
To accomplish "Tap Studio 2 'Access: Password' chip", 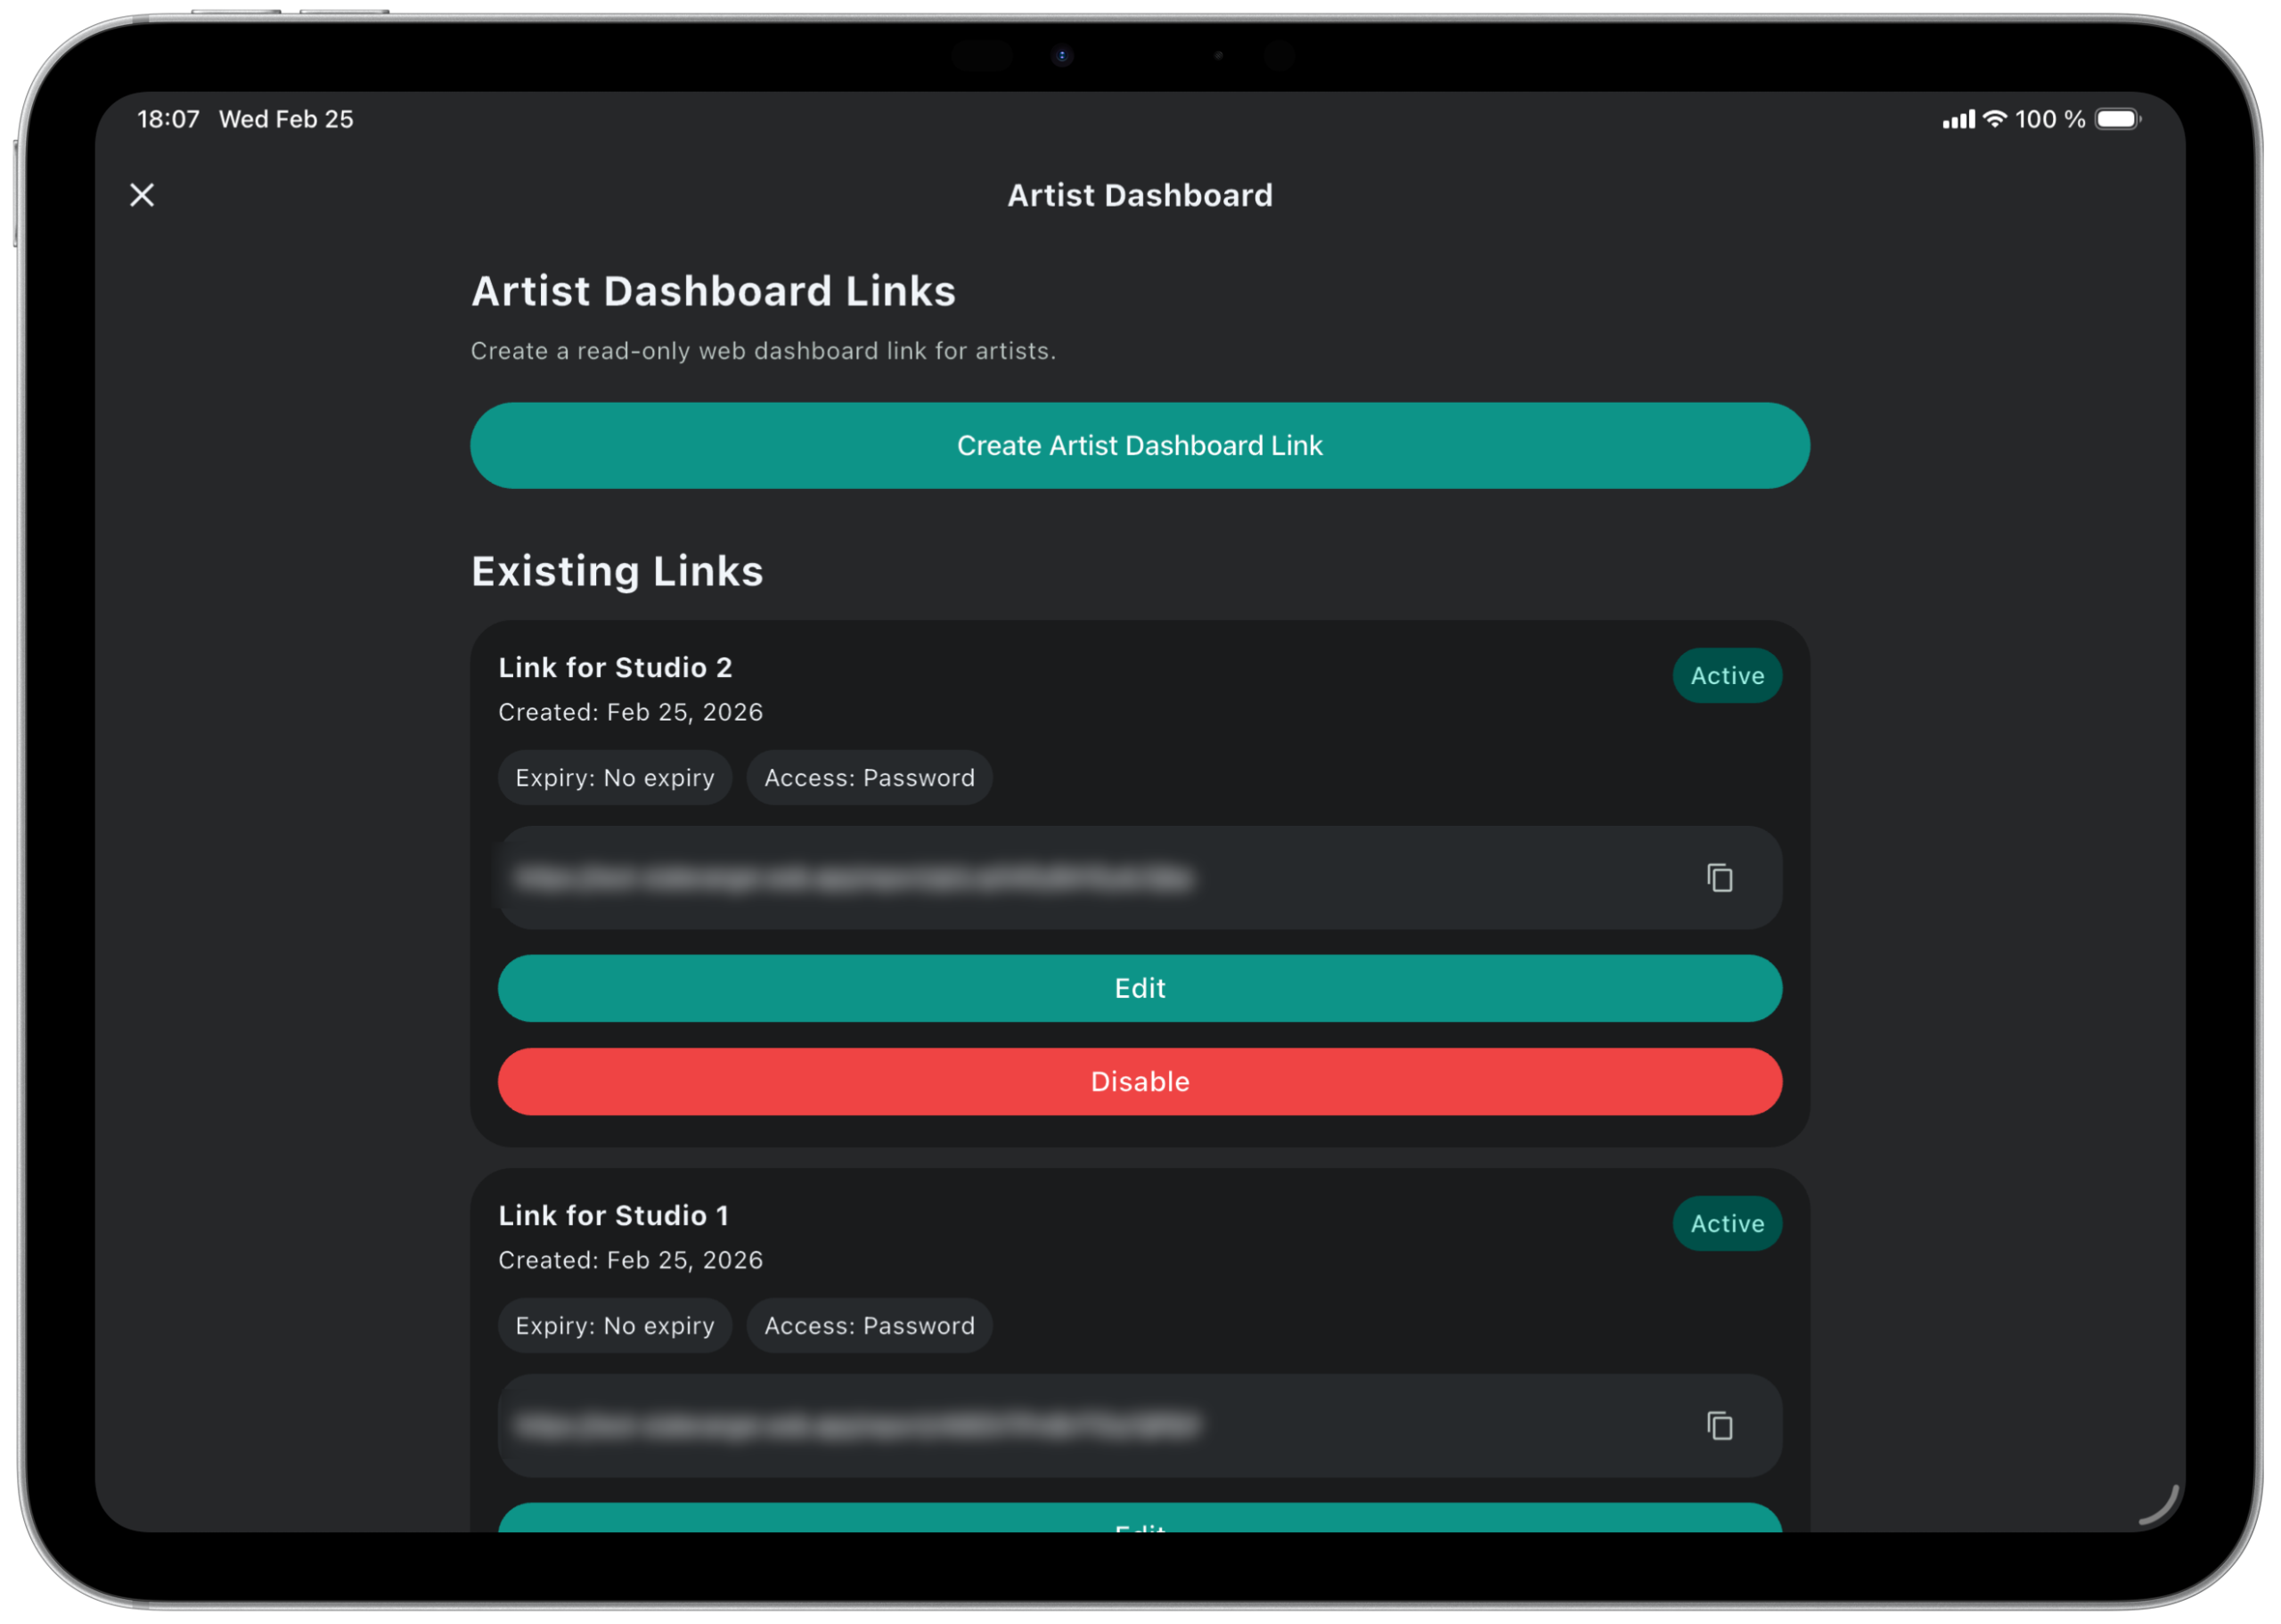I will click(868, 778).
